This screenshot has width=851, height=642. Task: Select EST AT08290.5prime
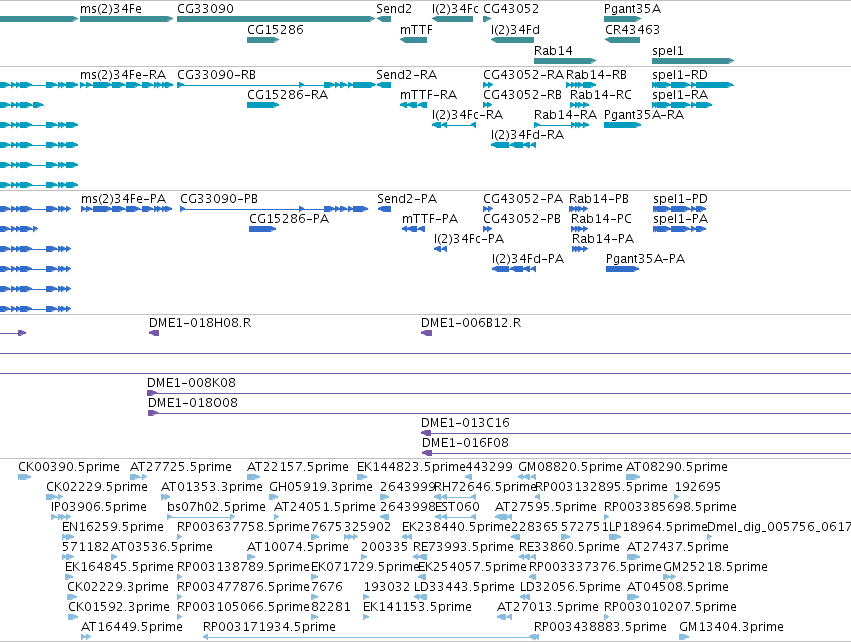coord(677,467)
